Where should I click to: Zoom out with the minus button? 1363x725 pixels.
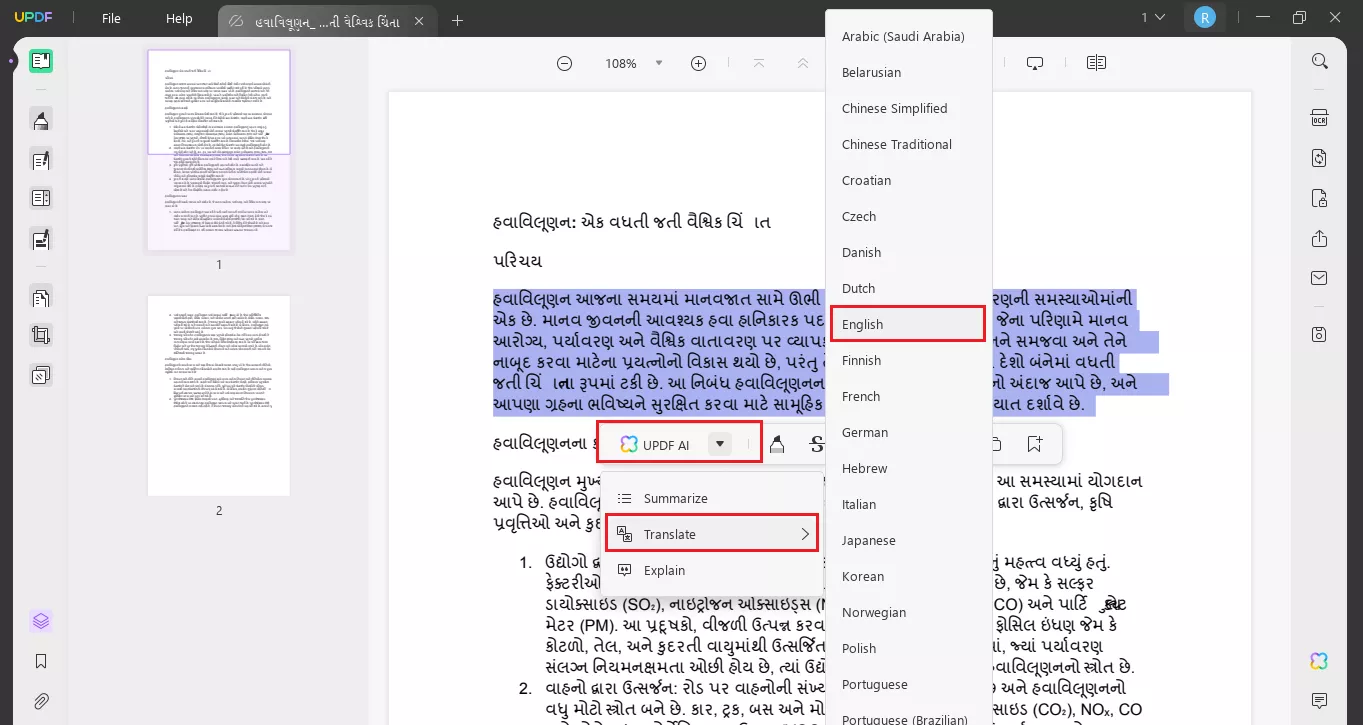(x=564, y=63)
